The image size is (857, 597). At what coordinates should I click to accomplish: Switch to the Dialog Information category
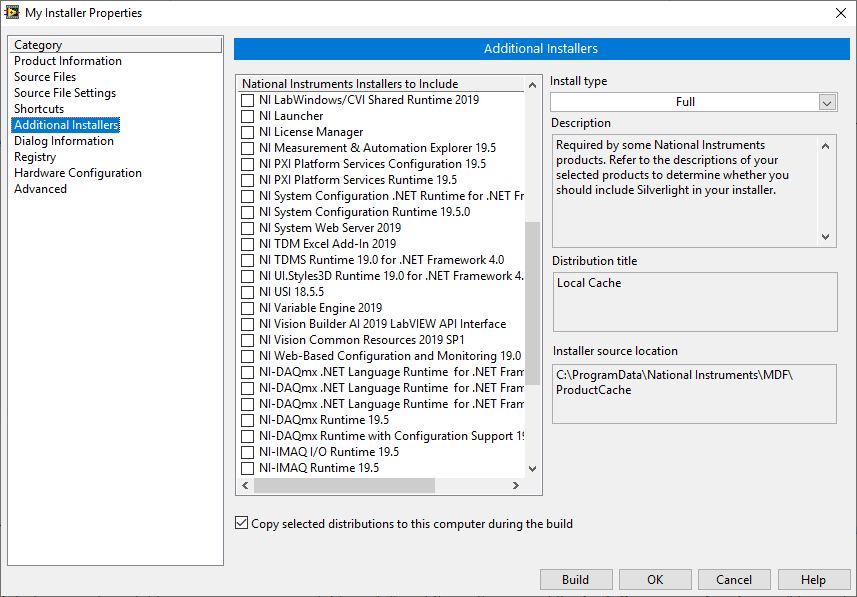(64, 141)
